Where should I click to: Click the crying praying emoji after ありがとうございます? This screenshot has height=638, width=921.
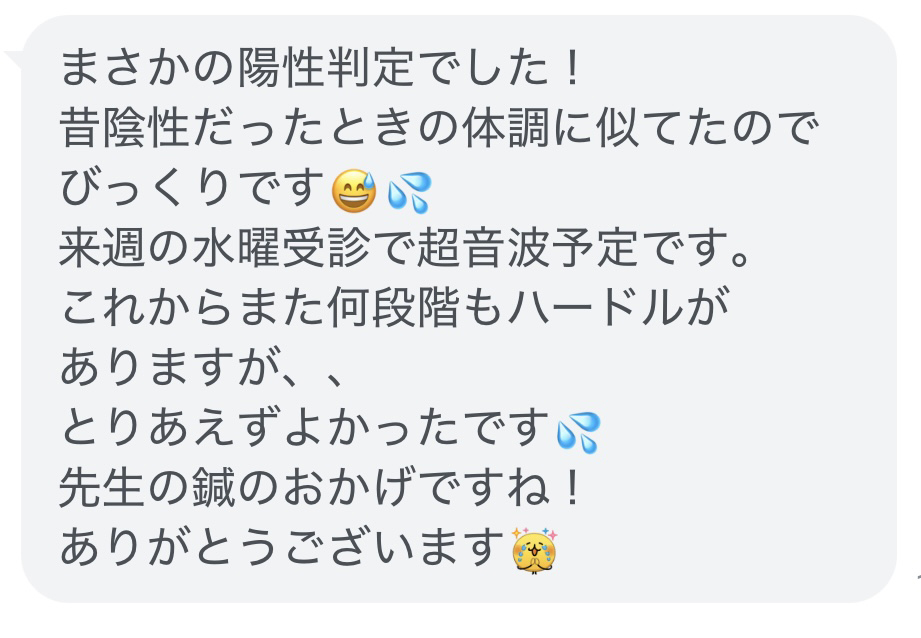(534, 550)
